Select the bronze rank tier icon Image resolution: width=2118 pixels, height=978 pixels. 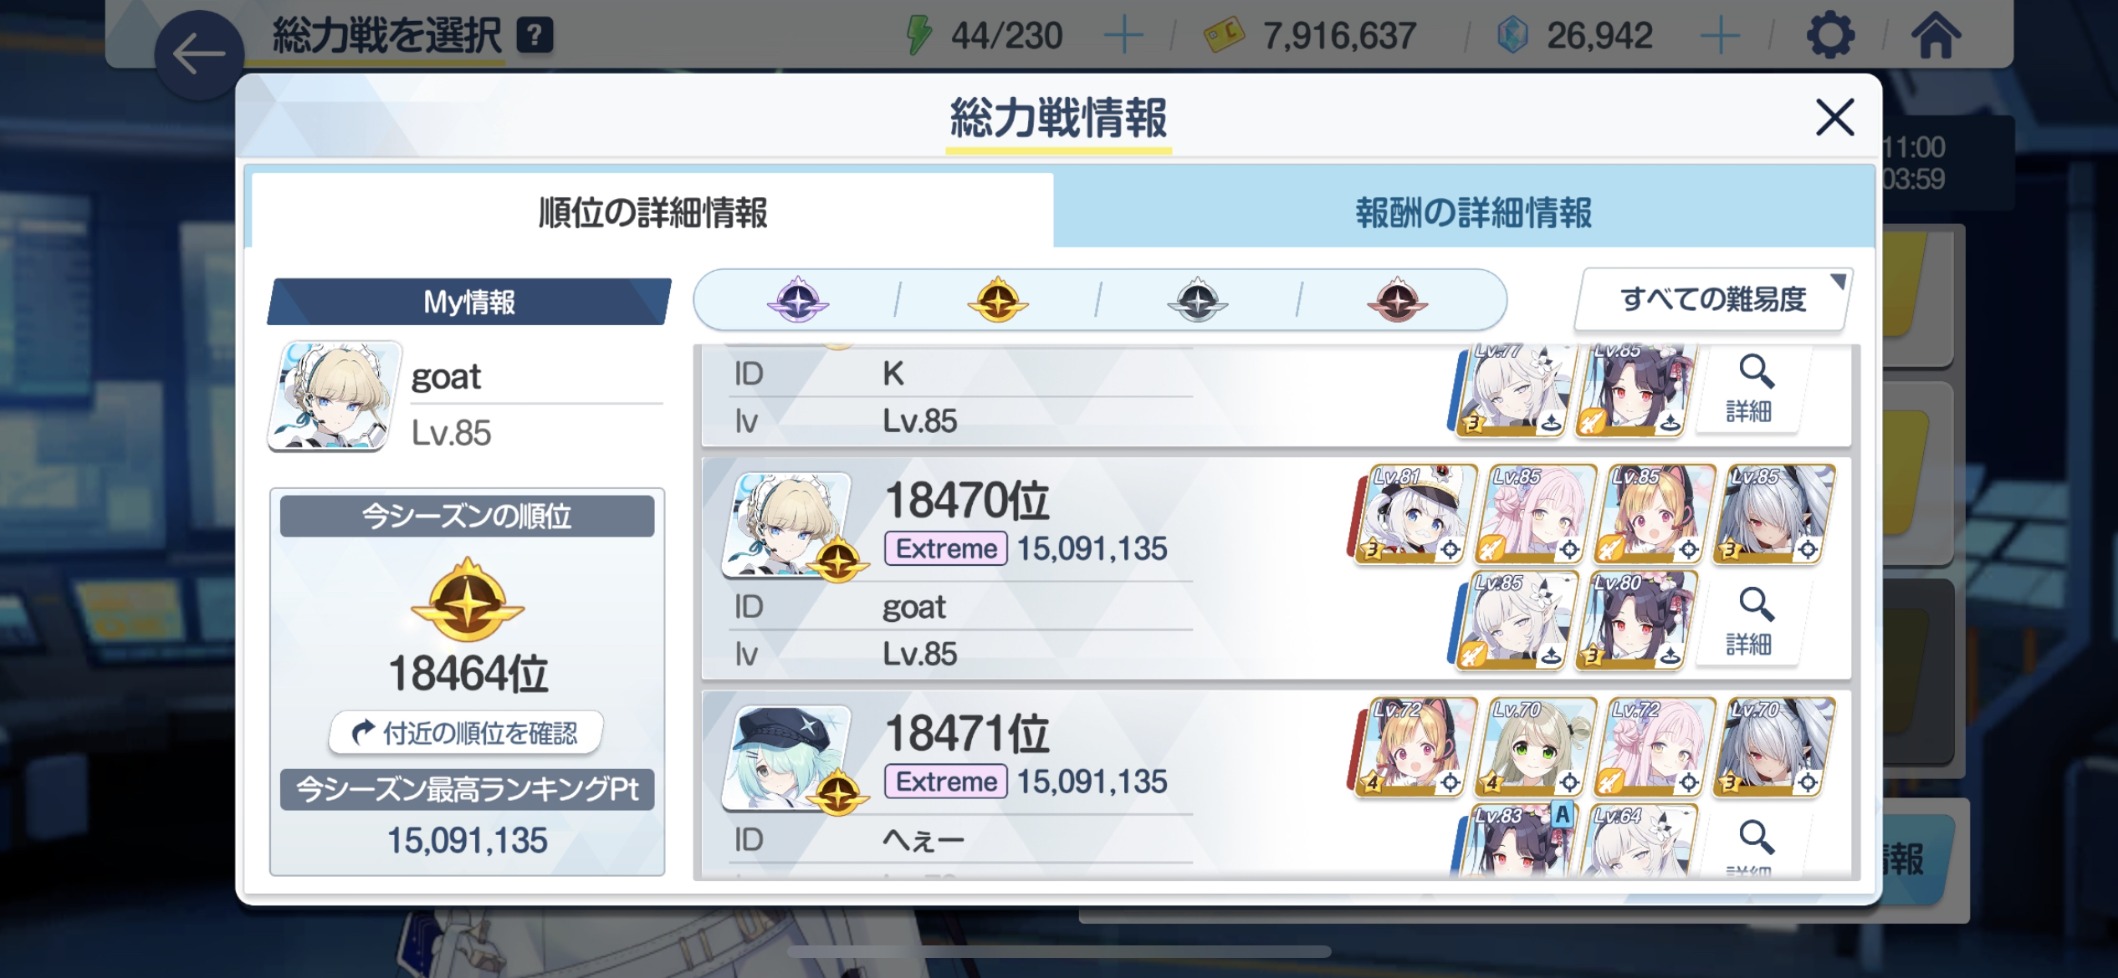click(x=1397, y=299)
